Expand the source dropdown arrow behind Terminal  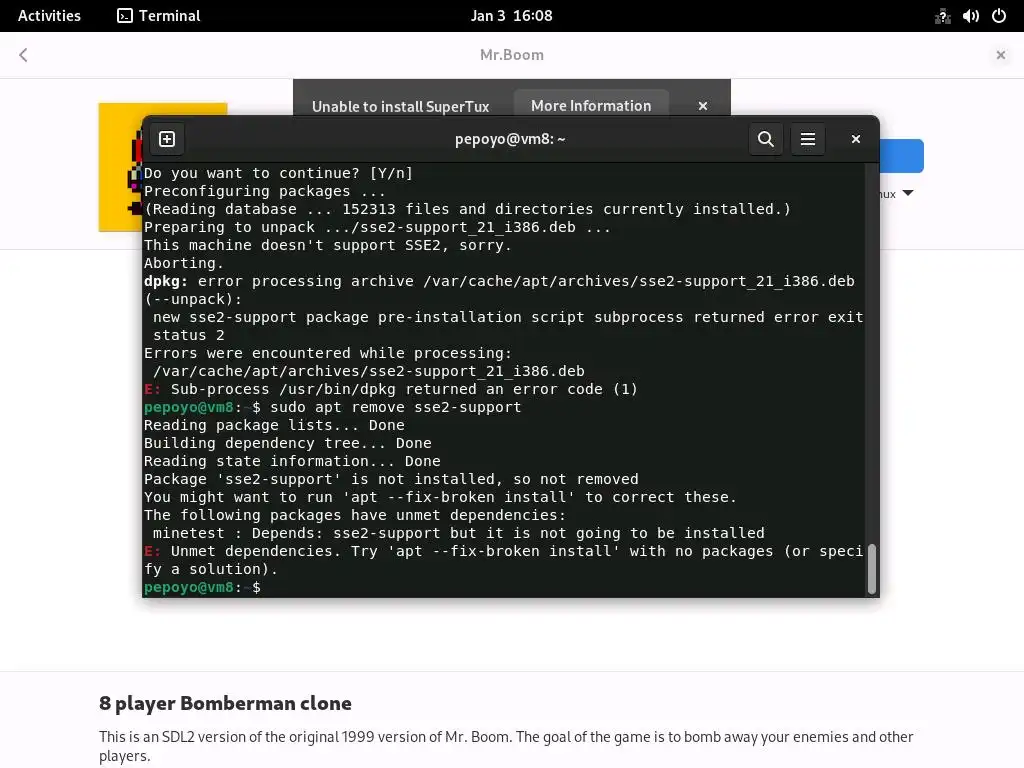point(908,193)
